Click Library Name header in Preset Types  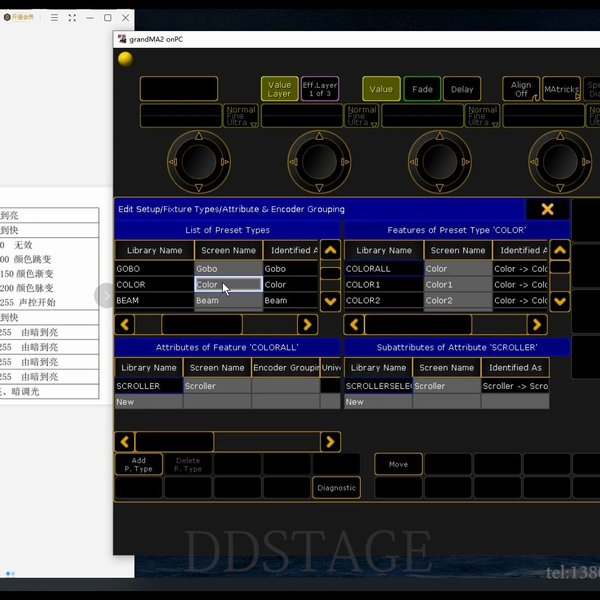[155, 250]
